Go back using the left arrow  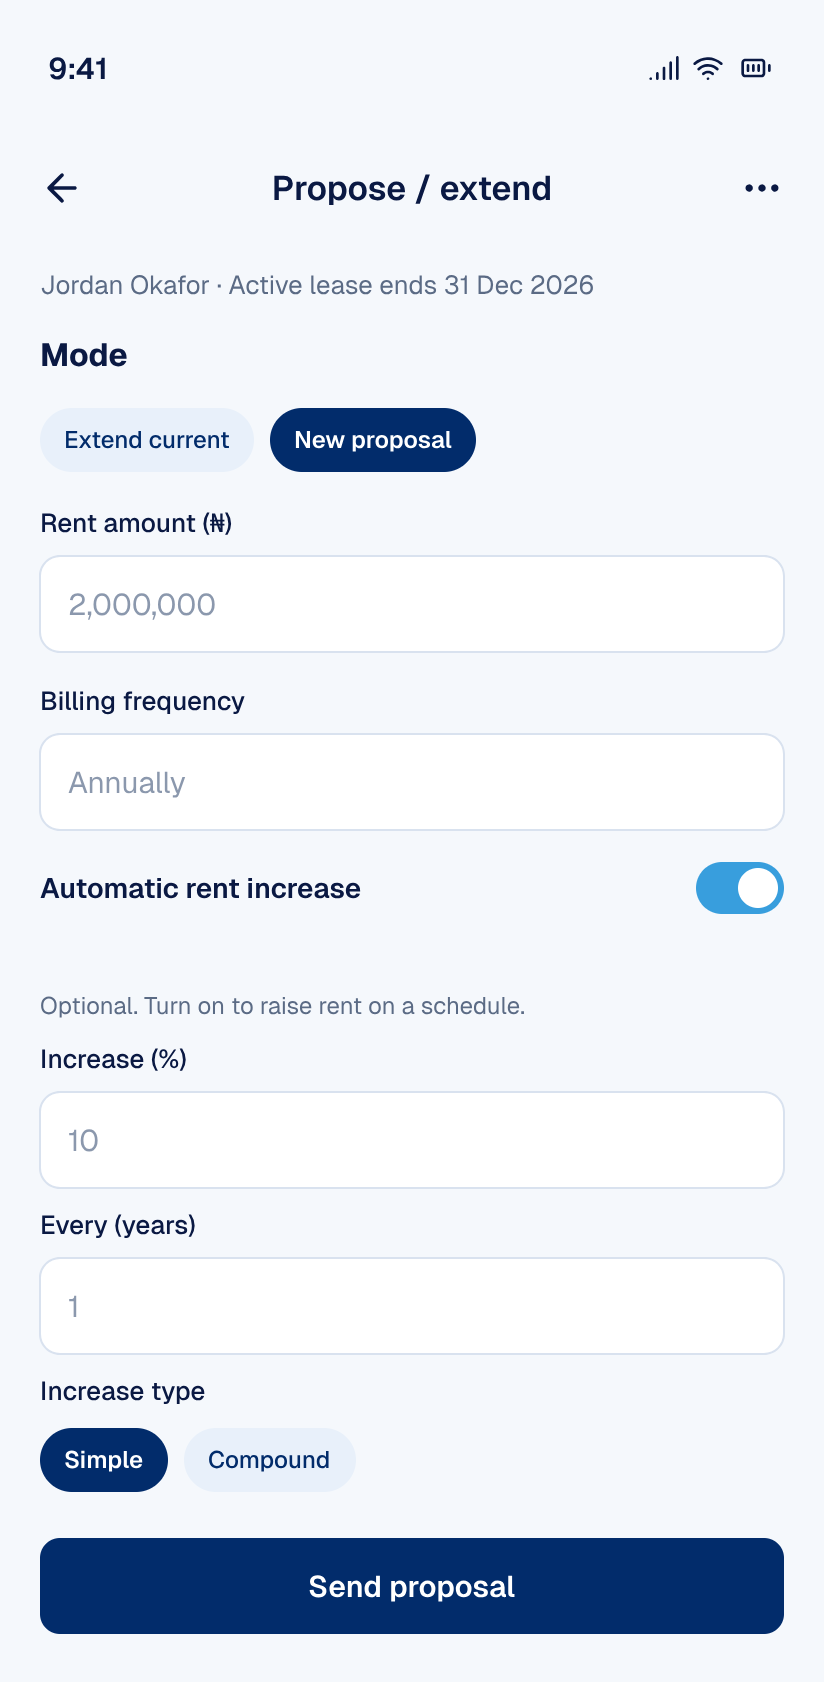tap(62, 188)
